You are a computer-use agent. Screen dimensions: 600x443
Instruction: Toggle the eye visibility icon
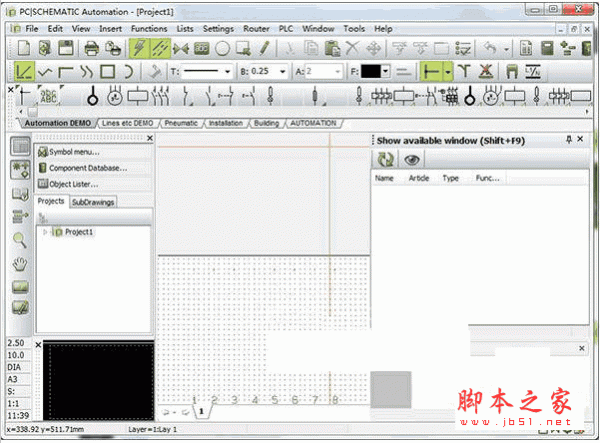pos(412,160)
